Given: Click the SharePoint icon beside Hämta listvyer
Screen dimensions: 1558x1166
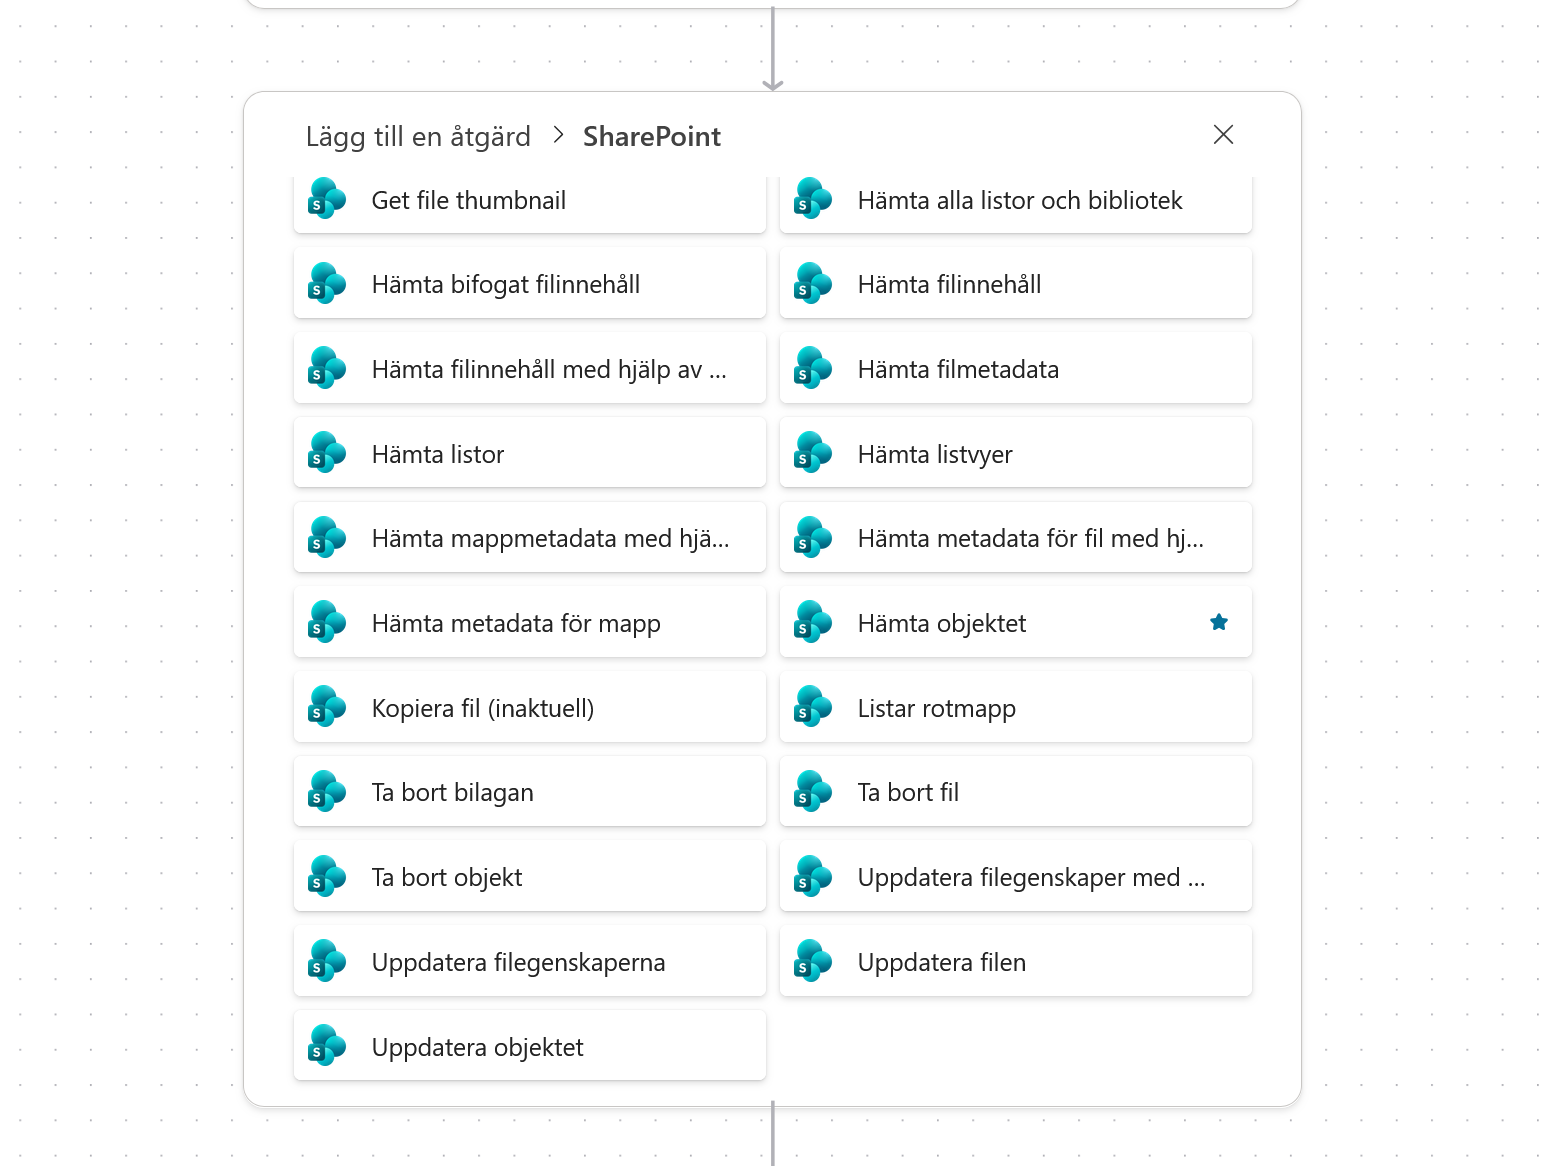Looking at the screenshot, I should [813, 453].
